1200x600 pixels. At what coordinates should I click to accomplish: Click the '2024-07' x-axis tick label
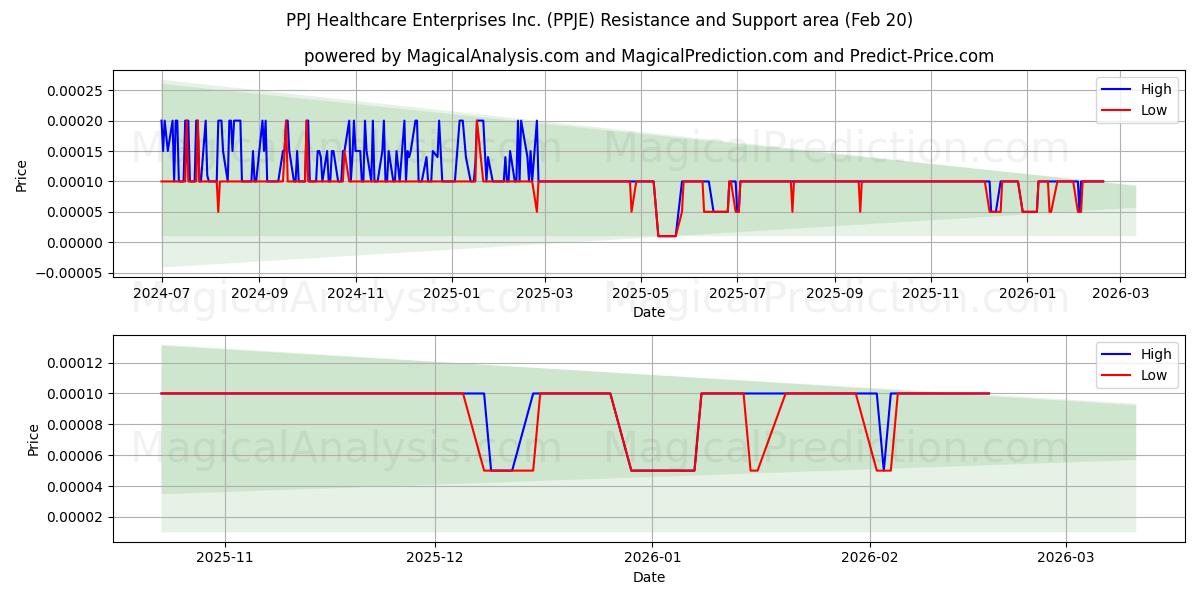click(x=162, y=293)
